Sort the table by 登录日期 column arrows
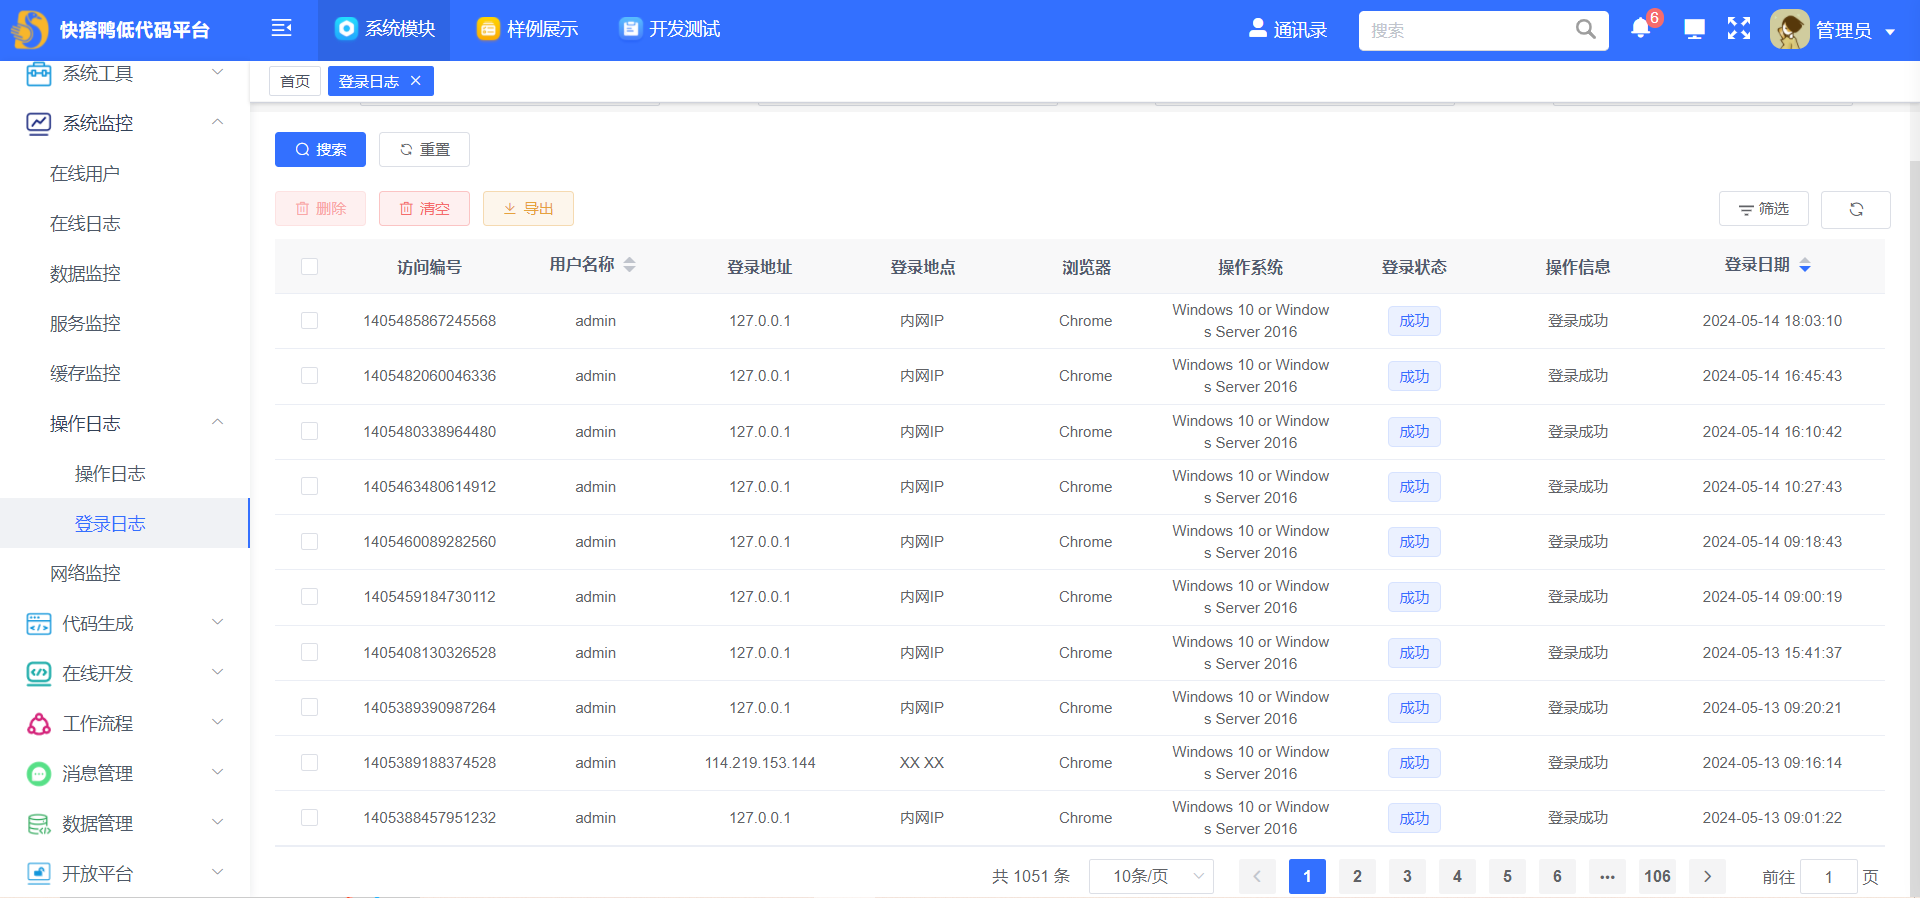Screen dimensions: 1920x898 (1805, 265)
